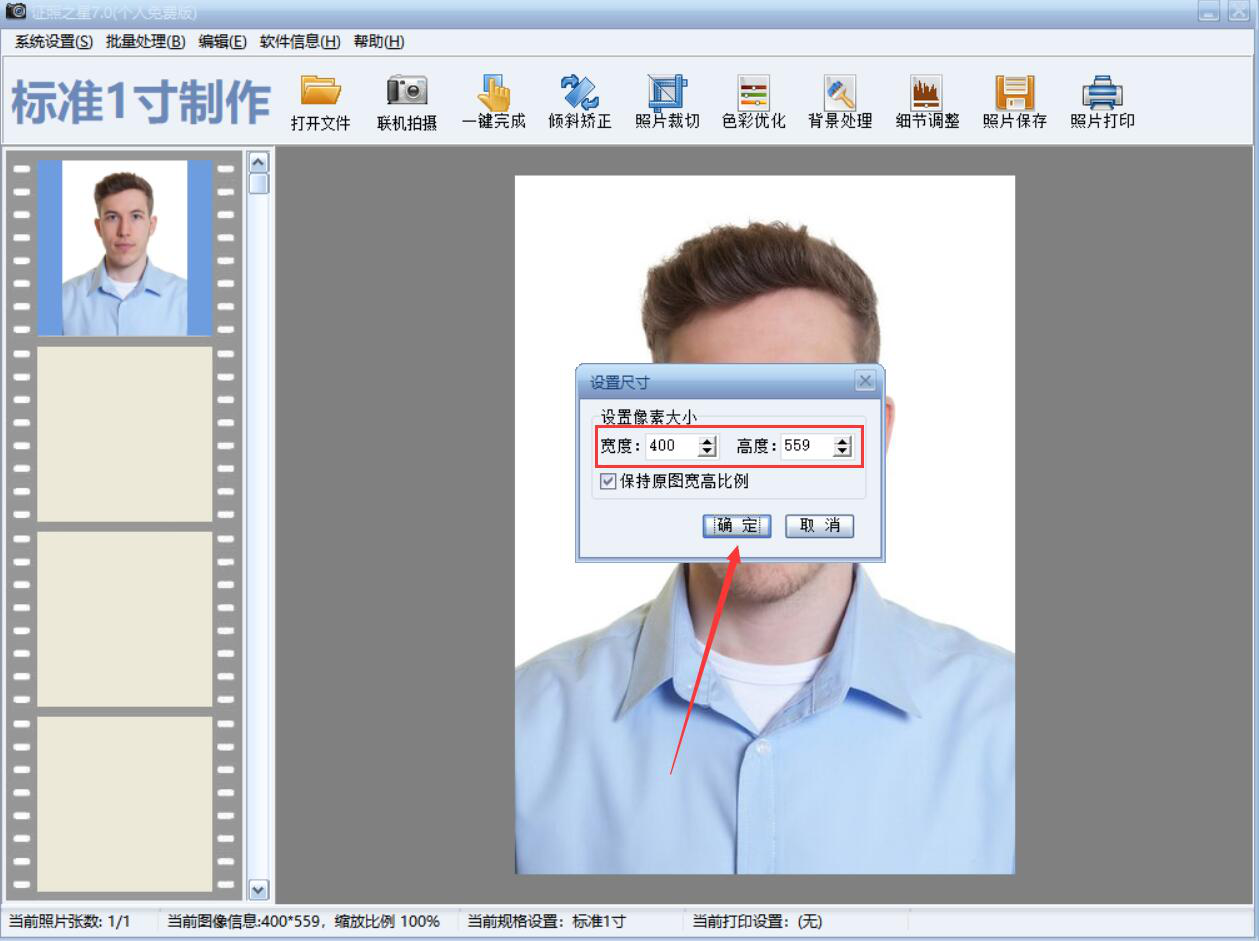
Task: Click the filmstrip scroll down arrow
Action: 258,889
